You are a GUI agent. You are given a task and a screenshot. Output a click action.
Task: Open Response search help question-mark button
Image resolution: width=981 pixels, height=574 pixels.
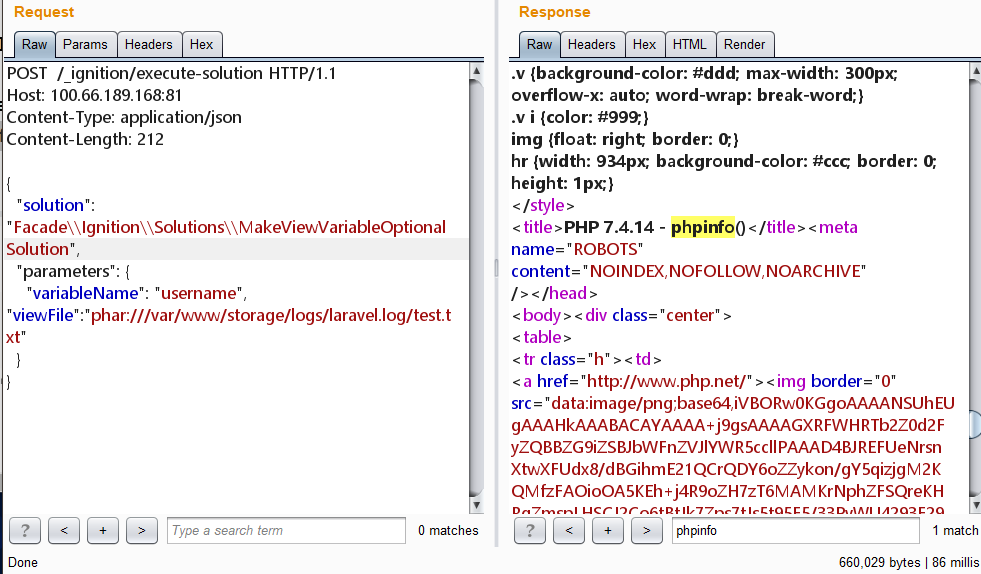pyautogui.click(x=530, y=531)
